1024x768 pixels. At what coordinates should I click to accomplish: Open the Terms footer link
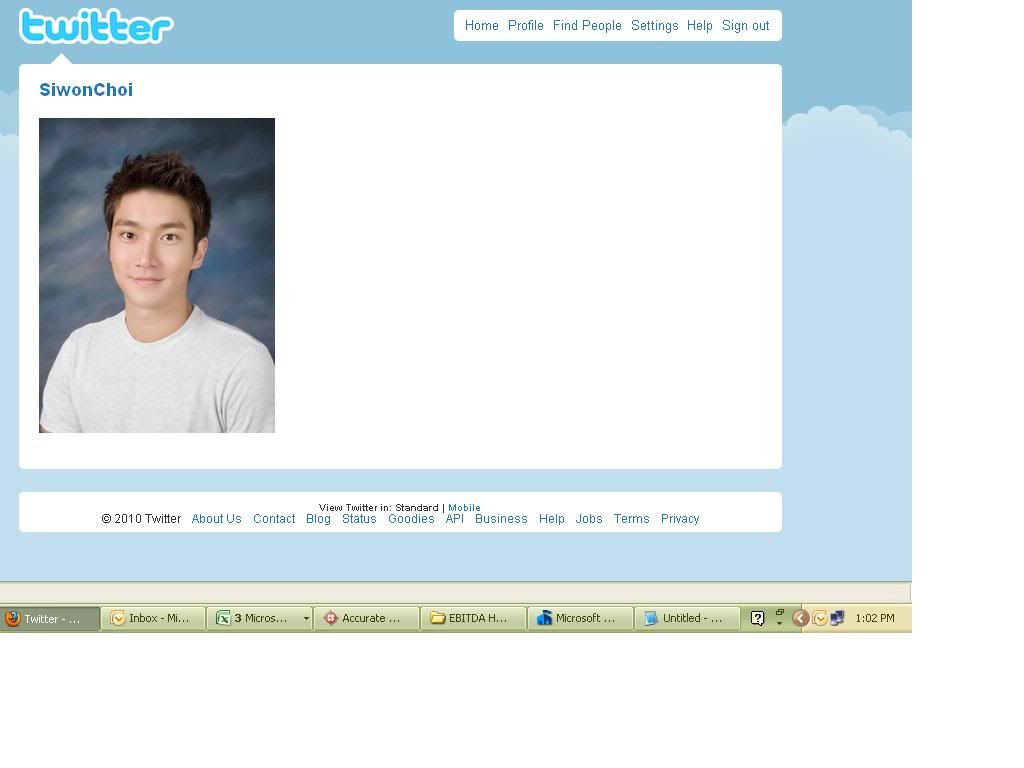[x=632, y=519]
